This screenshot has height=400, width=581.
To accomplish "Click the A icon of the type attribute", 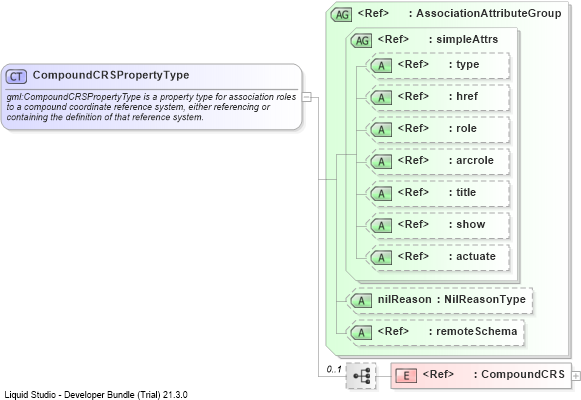I will click(381, 66).
